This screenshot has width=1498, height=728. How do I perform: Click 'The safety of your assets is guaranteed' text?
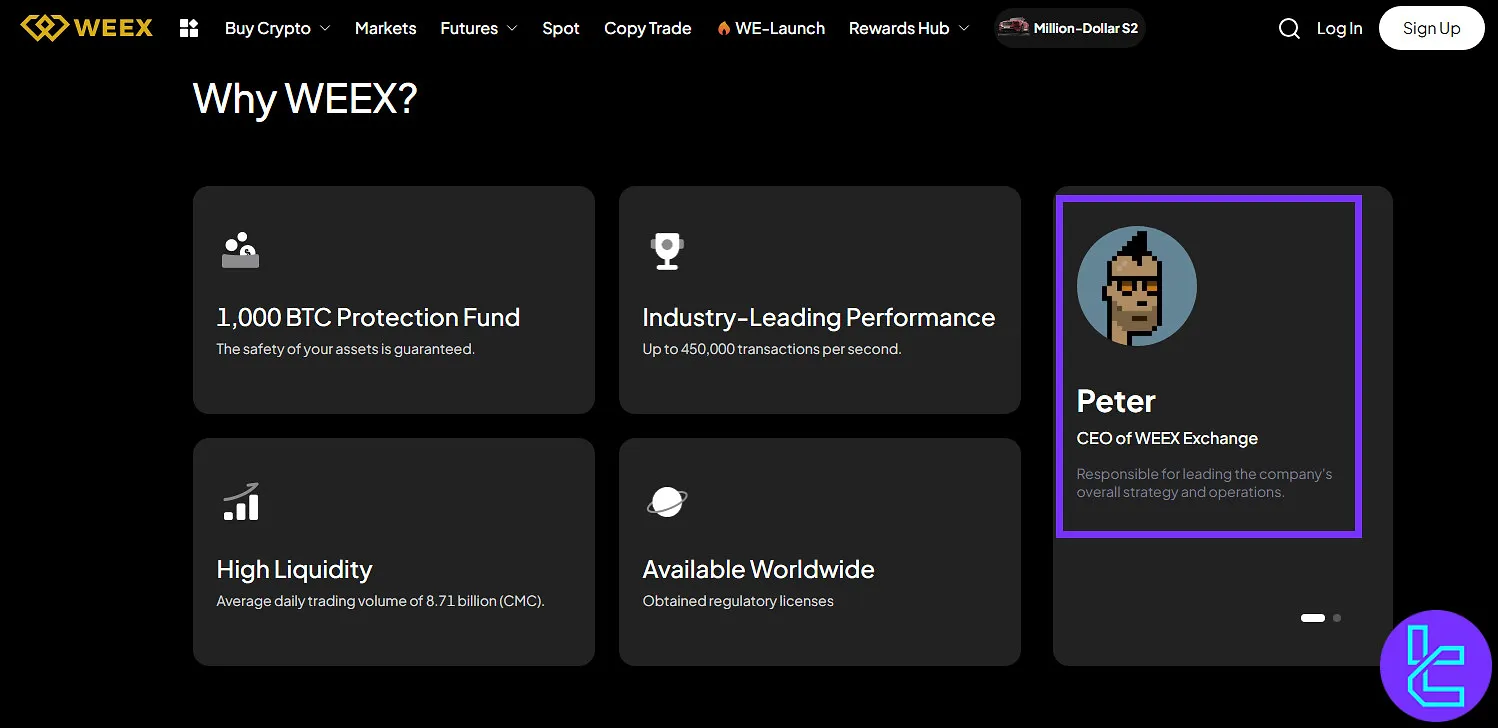click(345, 349)
